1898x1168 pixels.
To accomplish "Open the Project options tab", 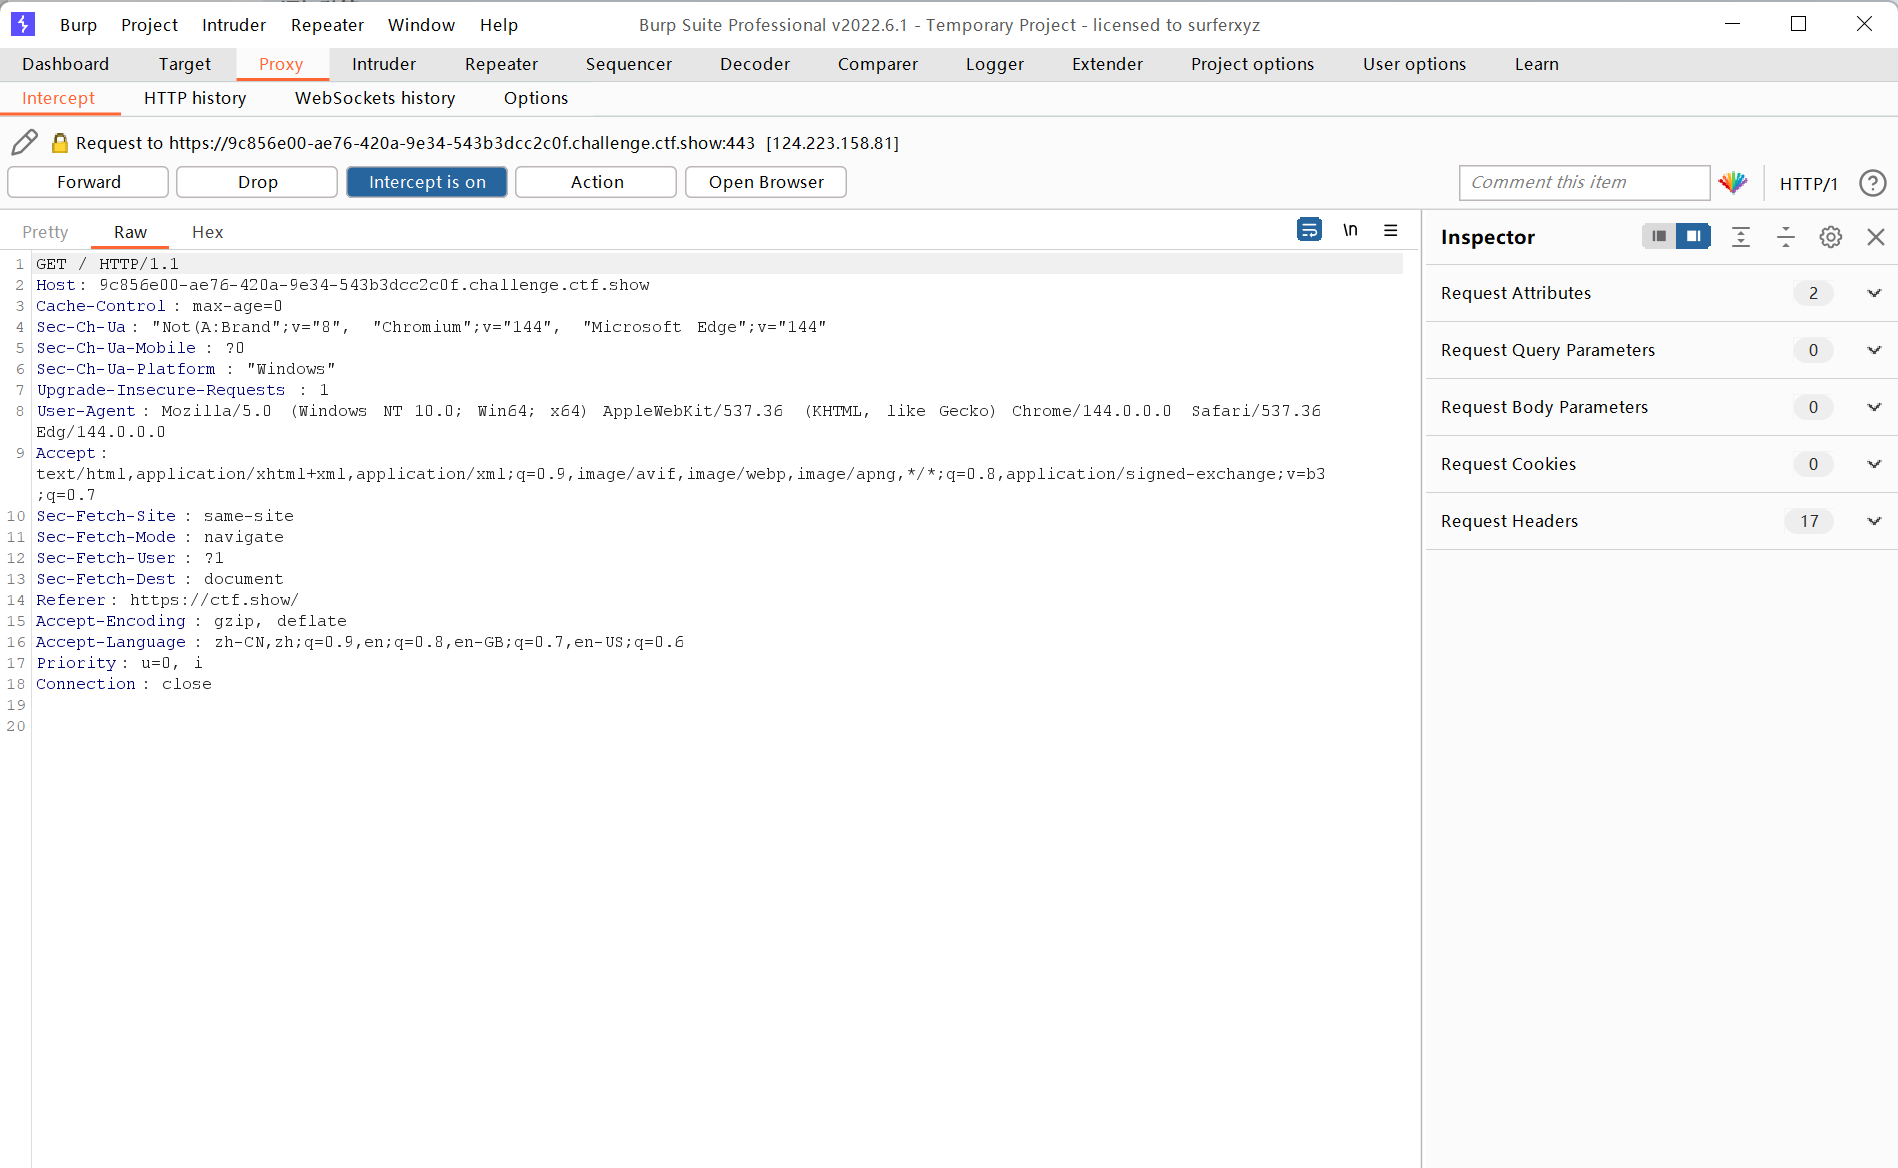I will point(1252,64).
